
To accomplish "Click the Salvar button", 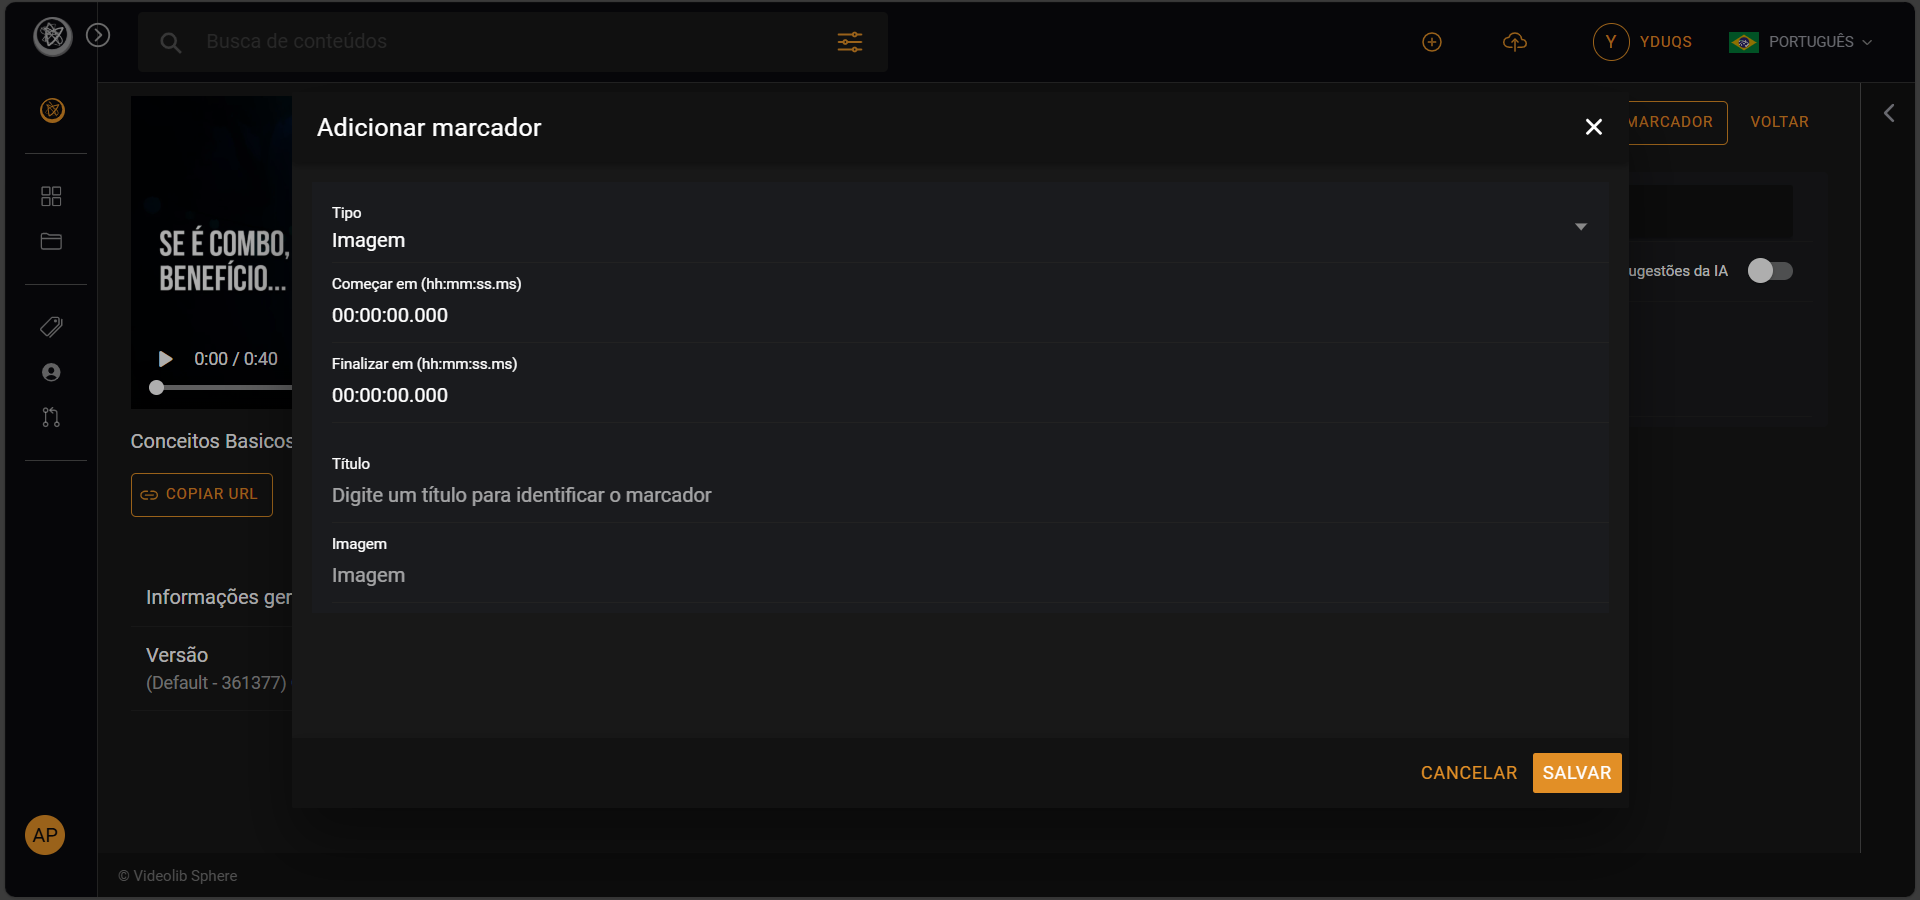I will click(x=1576, y=773).
